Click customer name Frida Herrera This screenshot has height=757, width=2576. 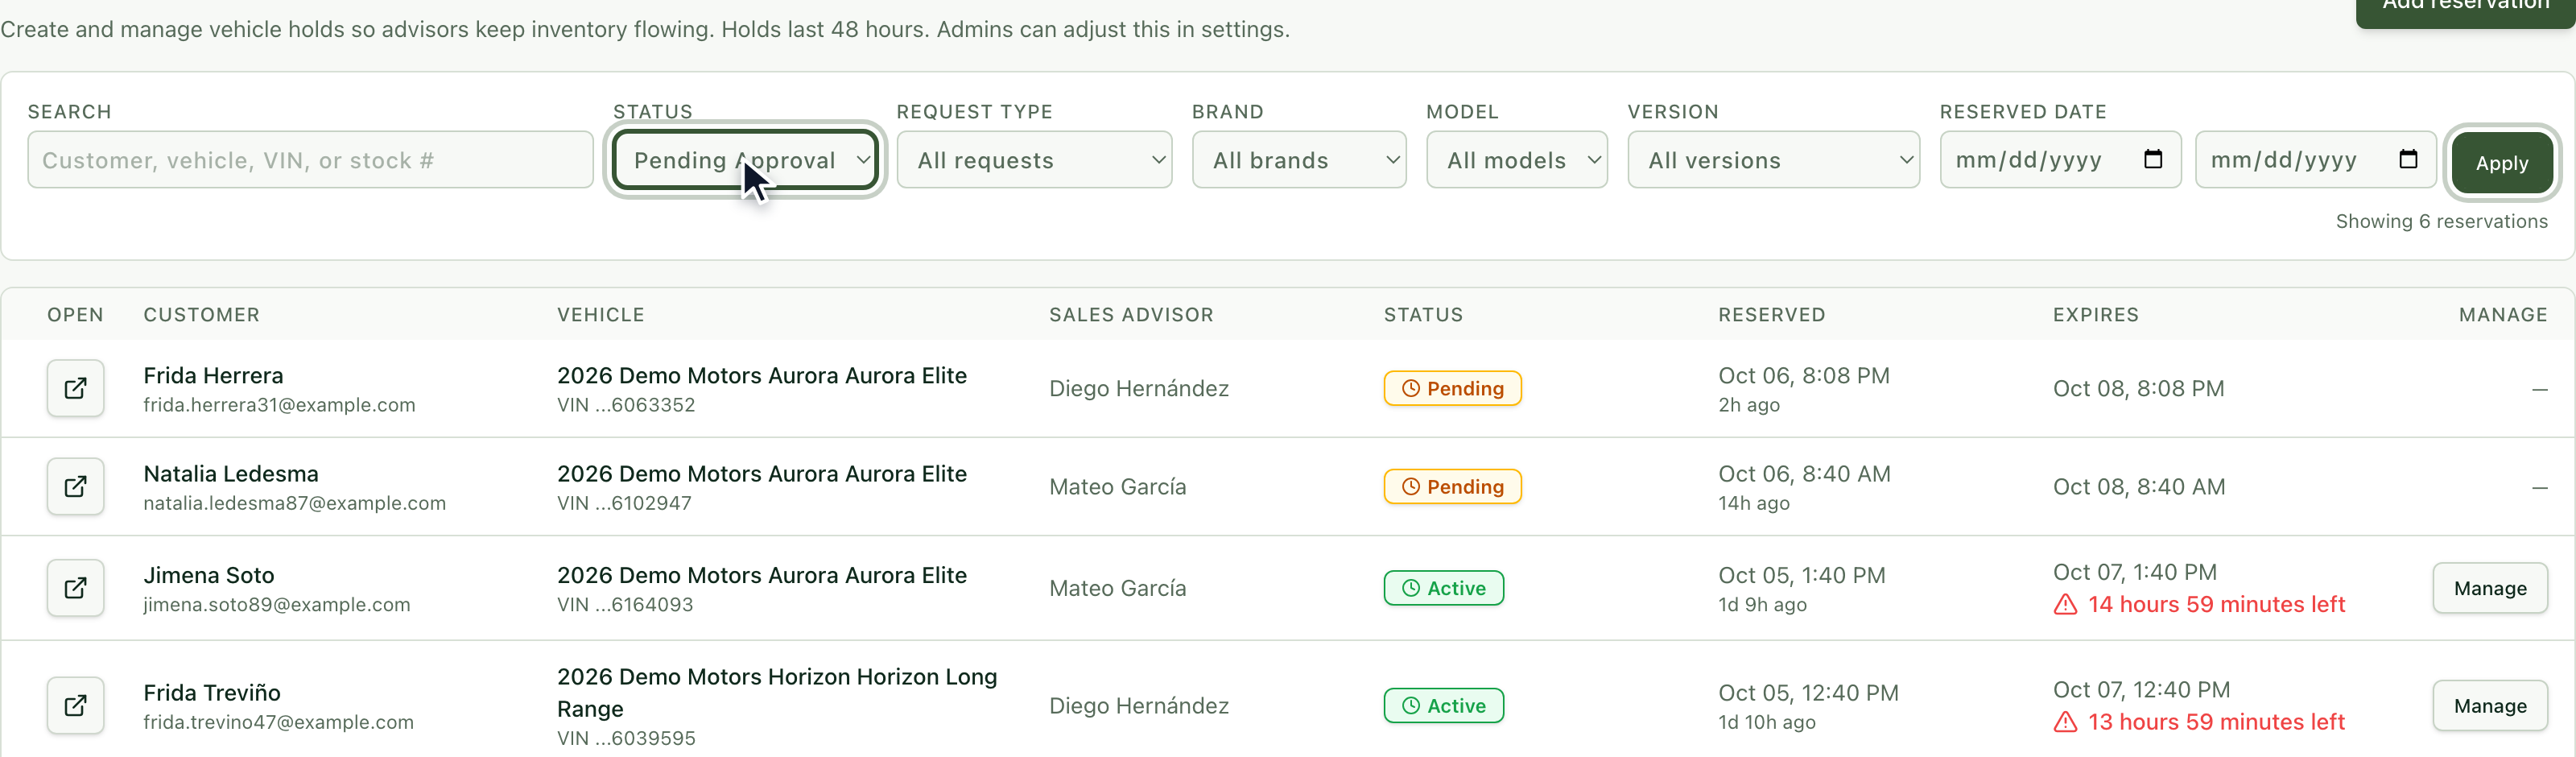point(213,376)
